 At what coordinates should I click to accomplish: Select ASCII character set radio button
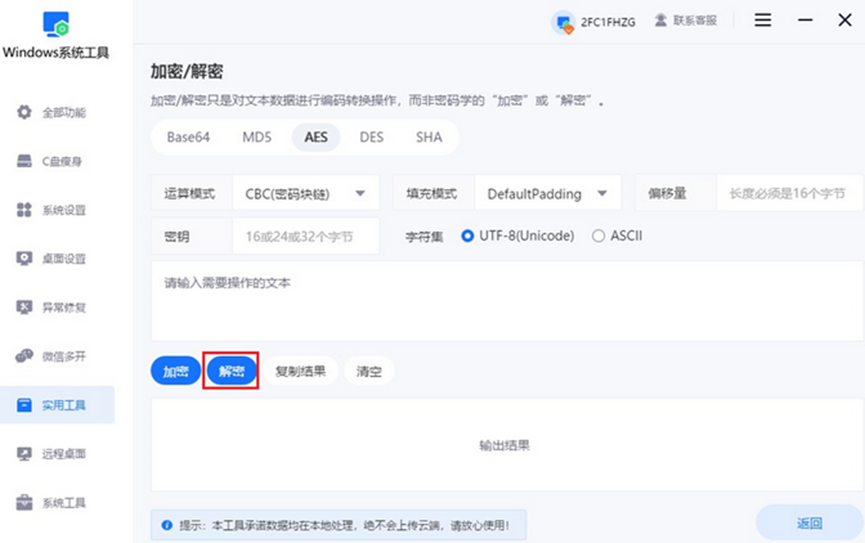click(599, 236)
